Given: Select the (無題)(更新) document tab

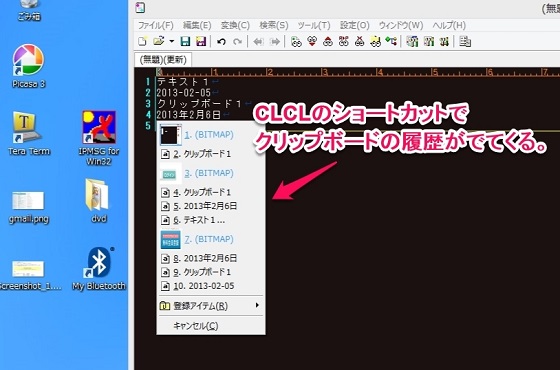Looking at the screenshot, I should point(163,59).
